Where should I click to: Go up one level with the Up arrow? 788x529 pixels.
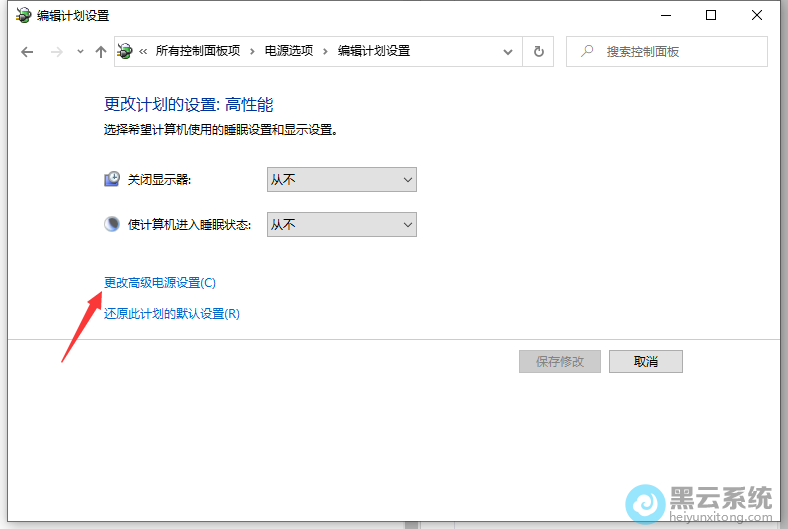pyautogui.click(x=100, y=52)
